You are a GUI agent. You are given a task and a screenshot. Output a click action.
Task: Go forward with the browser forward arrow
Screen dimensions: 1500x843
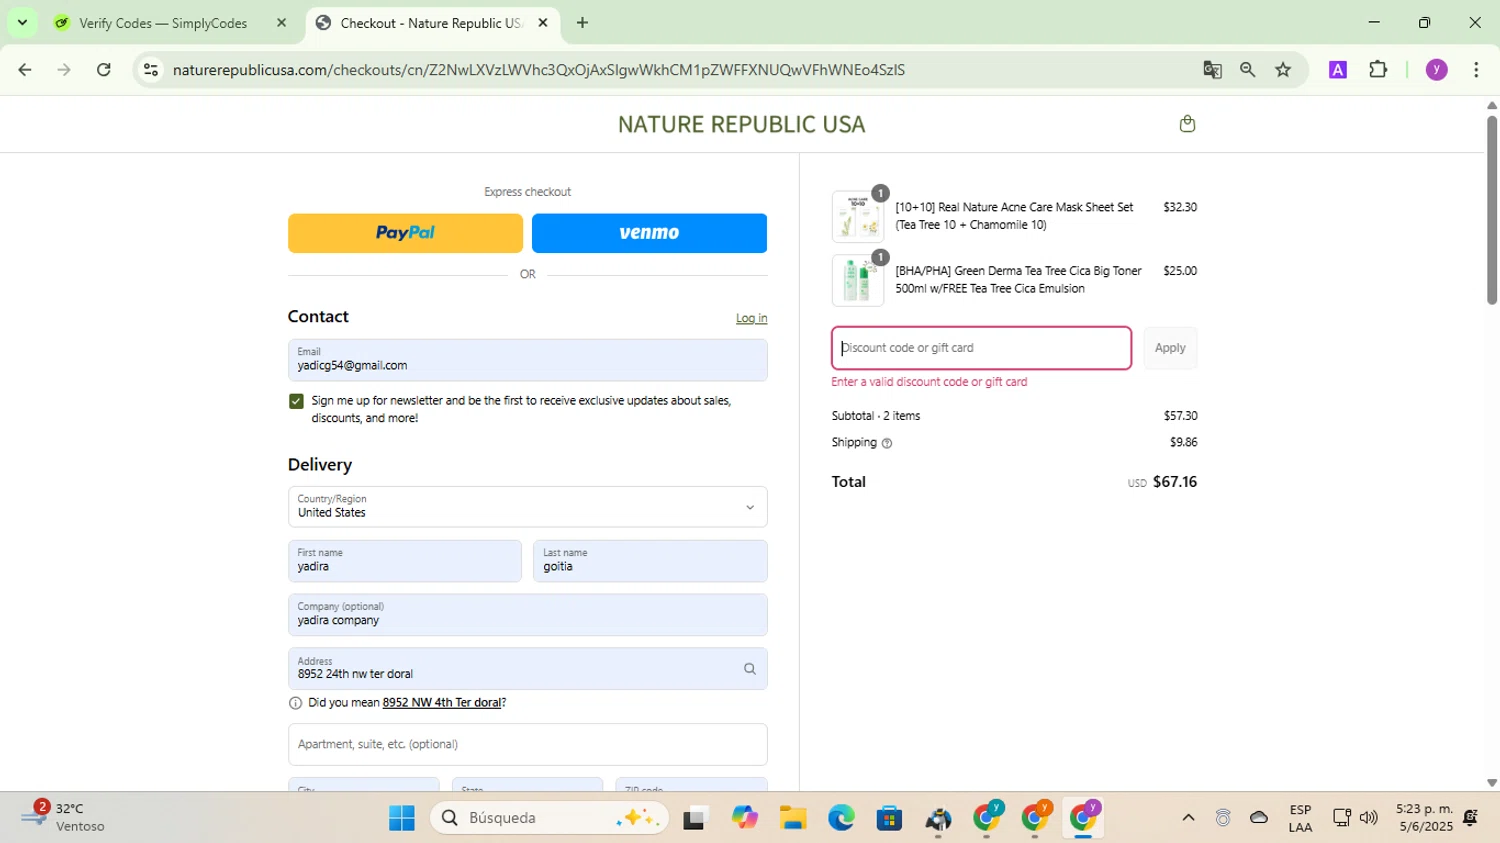tap(64, 70)
